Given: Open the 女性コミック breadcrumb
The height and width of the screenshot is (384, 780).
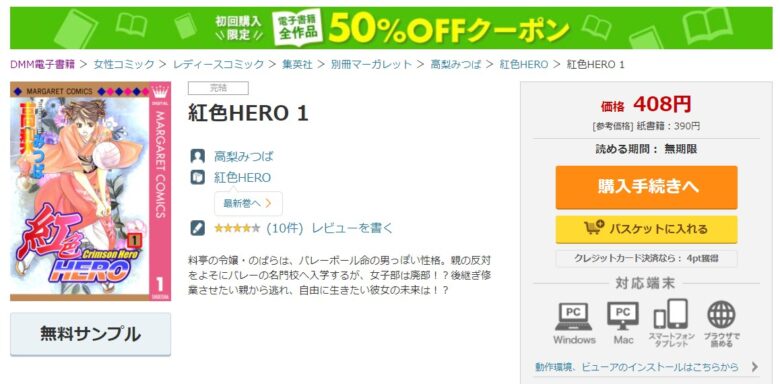Looking at the screenshot, I should tap(124, 64).
